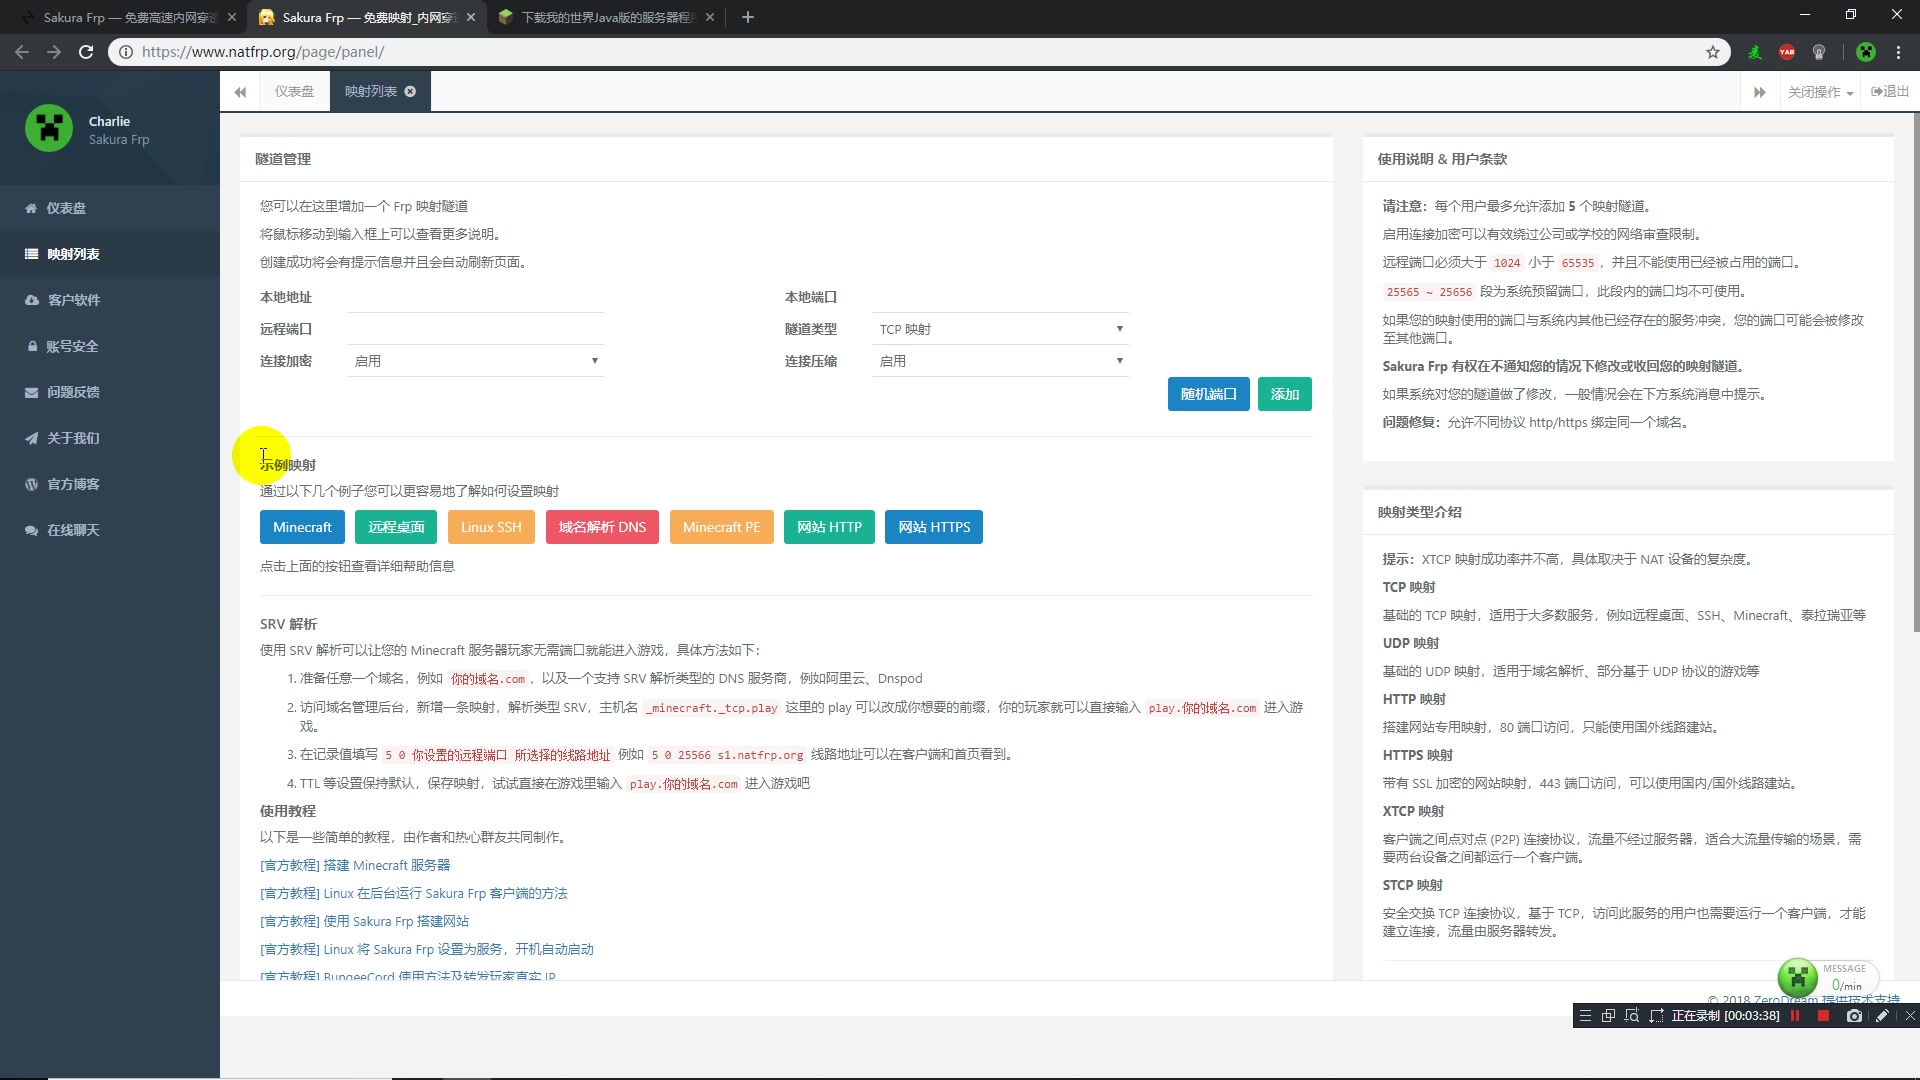The height and width of the screenshot is (1080, 1920).
Task: Close the 下载我的世界 browser tab
Action: tap(710, 17)
